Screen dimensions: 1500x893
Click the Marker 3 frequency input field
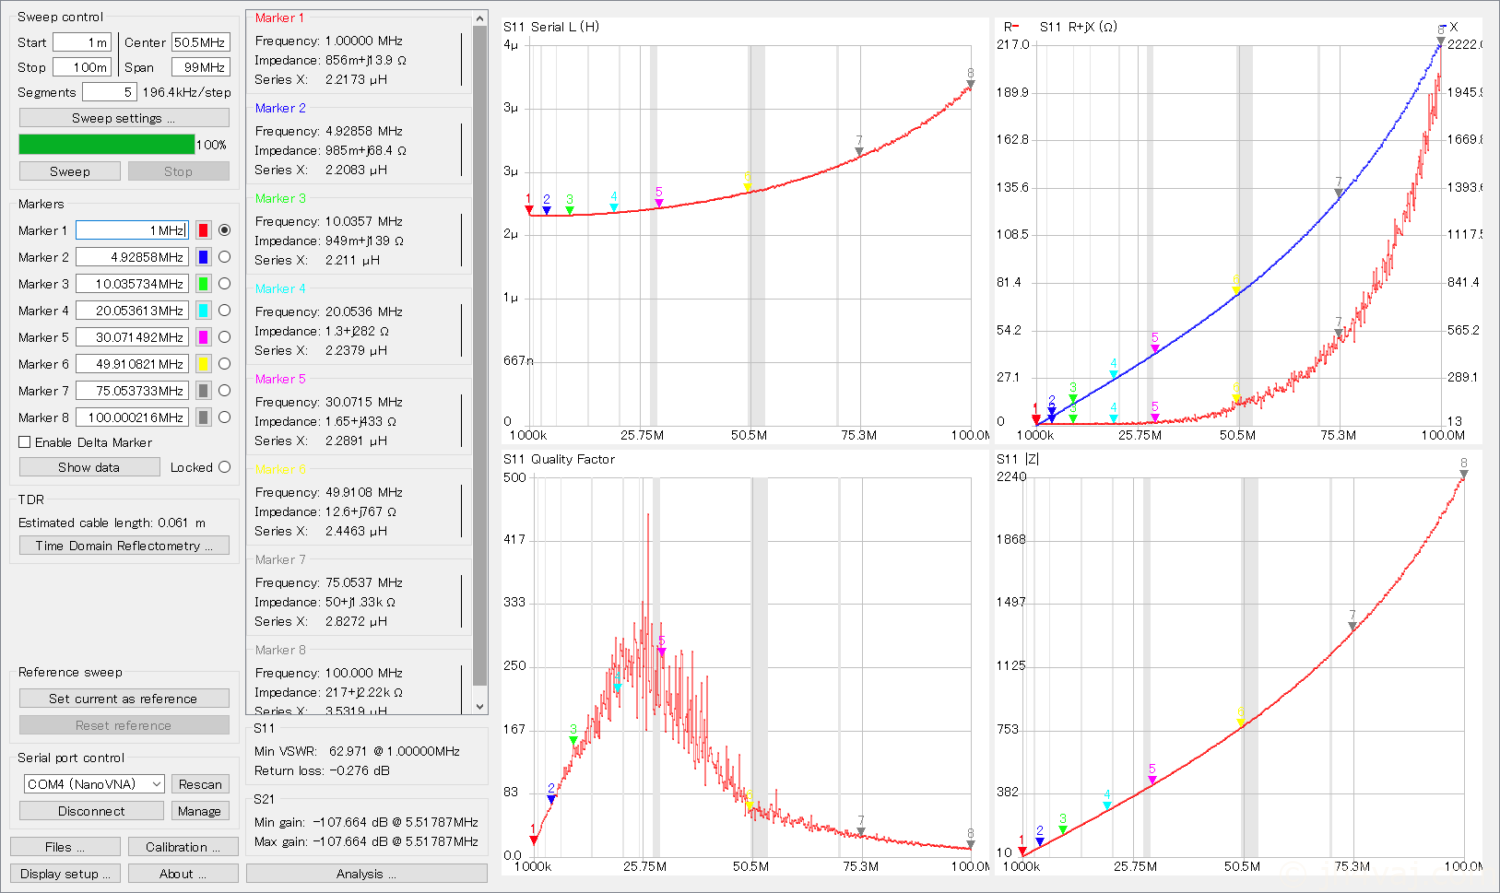(132, 284)
